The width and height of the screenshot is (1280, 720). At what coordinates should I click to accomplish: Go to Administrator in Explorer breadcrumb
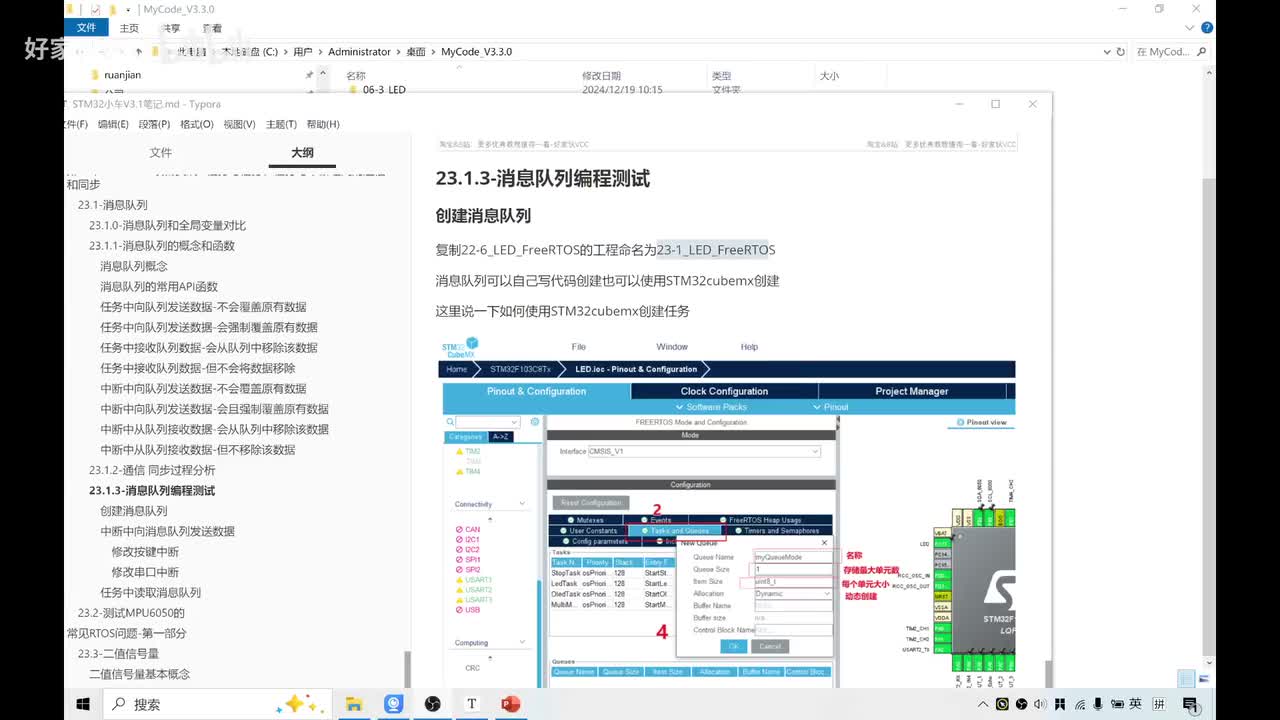pyautogui.click(x=359, y=52)
